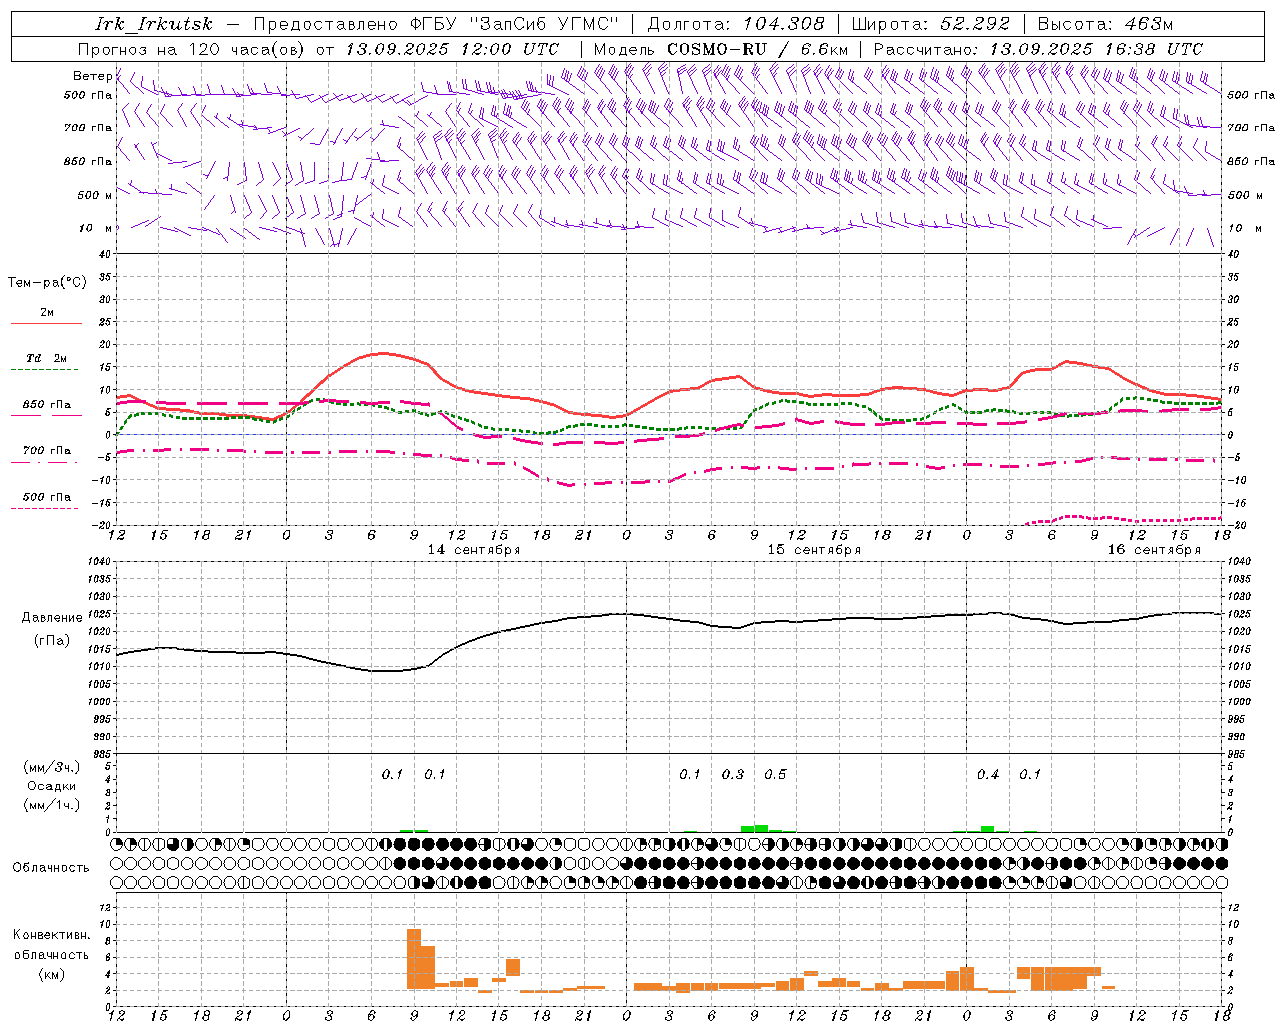Click the Долгота: 104.308 value

(736, 24)
